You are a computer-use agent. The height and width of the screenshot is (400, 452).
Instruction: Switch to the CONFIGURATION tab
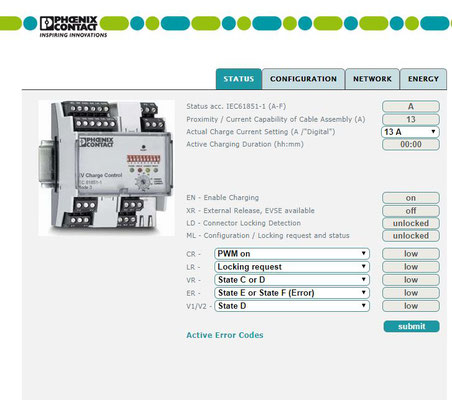(x=303, y=79)
